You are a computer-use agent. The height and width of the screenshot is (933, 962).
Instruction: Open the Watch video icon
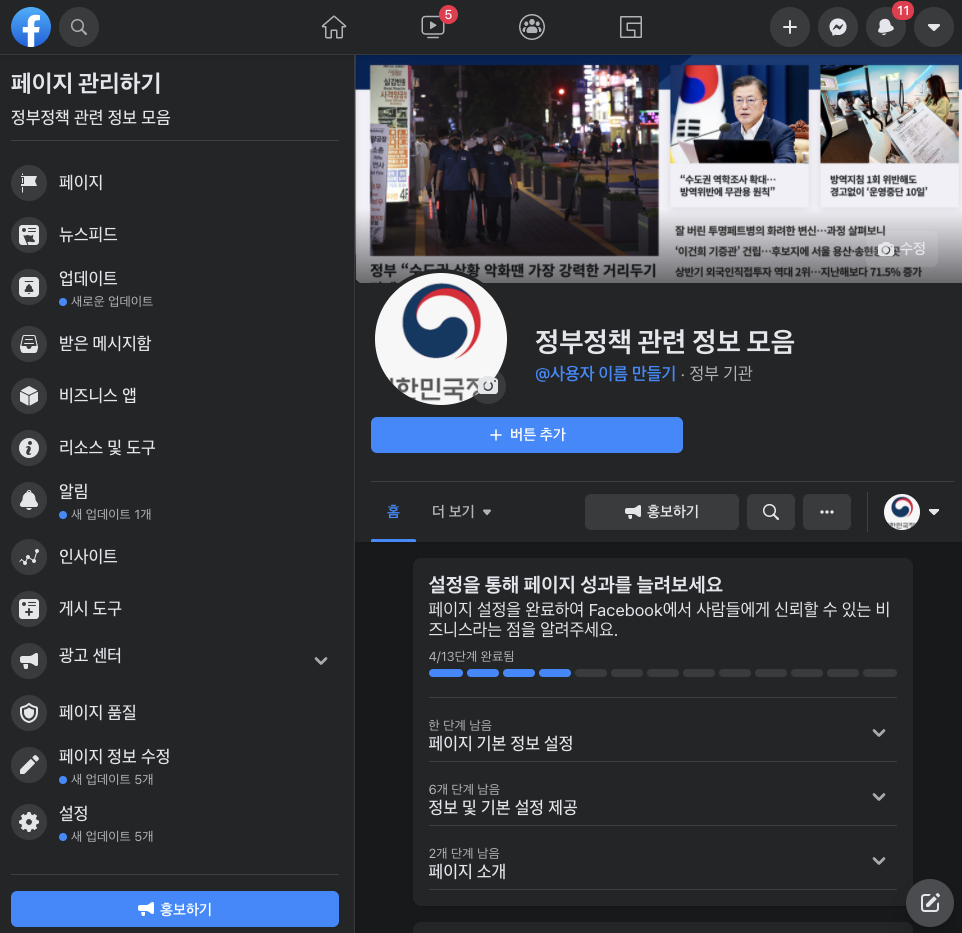pyautogui.click(x=433, y=27)
